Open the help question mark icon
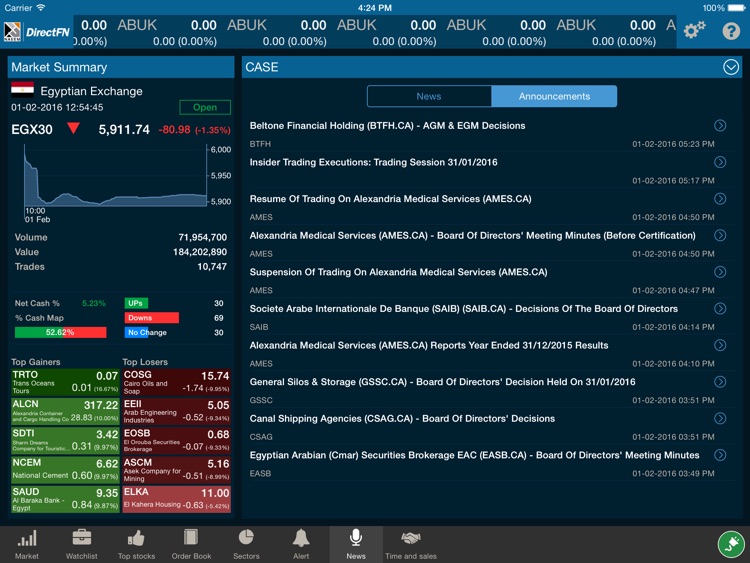This screenshot has height=563, width=750. [731, 31]
